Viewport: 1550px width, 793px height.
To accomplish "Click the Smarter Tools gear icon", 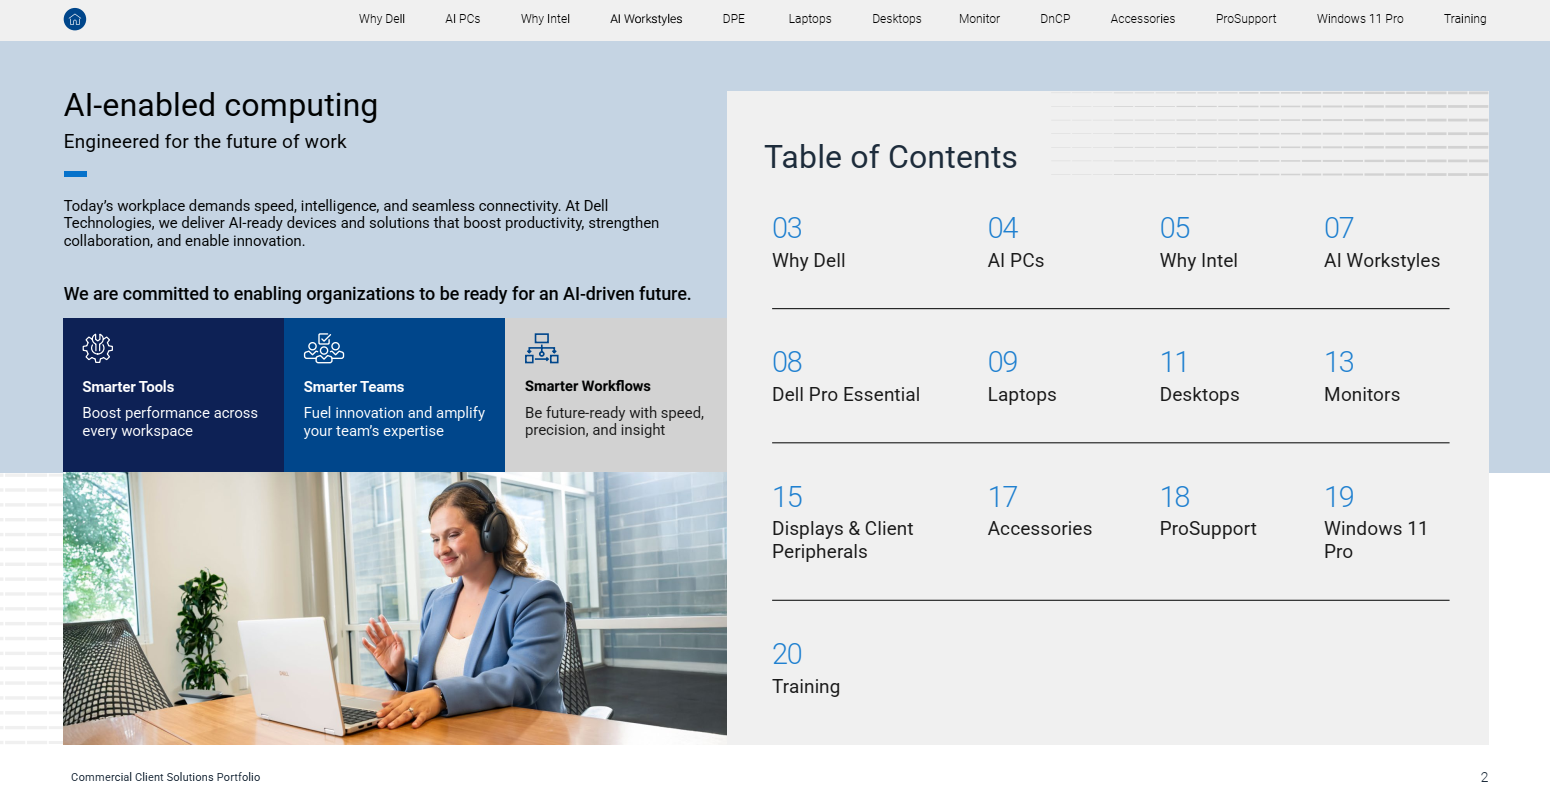I will [97, 348].
